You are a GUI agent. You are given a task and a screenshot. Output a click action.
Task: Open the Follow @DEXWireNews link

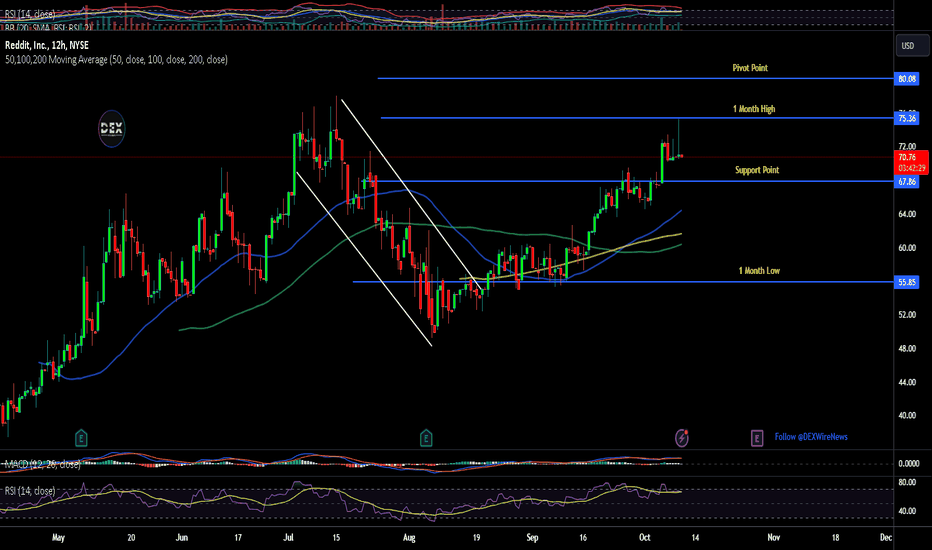pyautogui.click(x=811, y=437)
